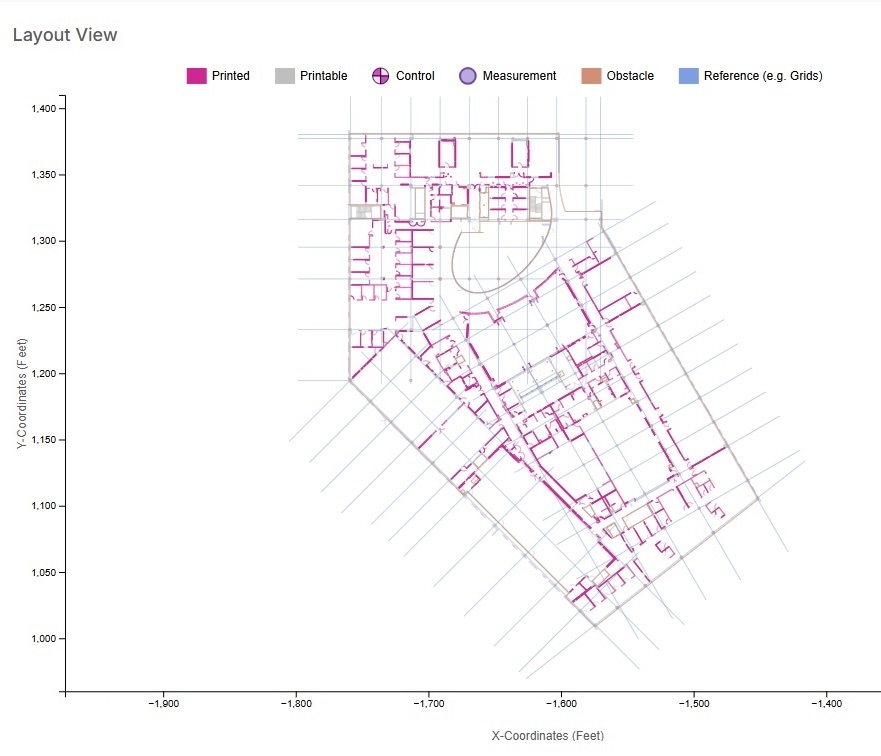
Task: Click the Obstacle orange legend swatch
Action: click(x=591, y=76)
